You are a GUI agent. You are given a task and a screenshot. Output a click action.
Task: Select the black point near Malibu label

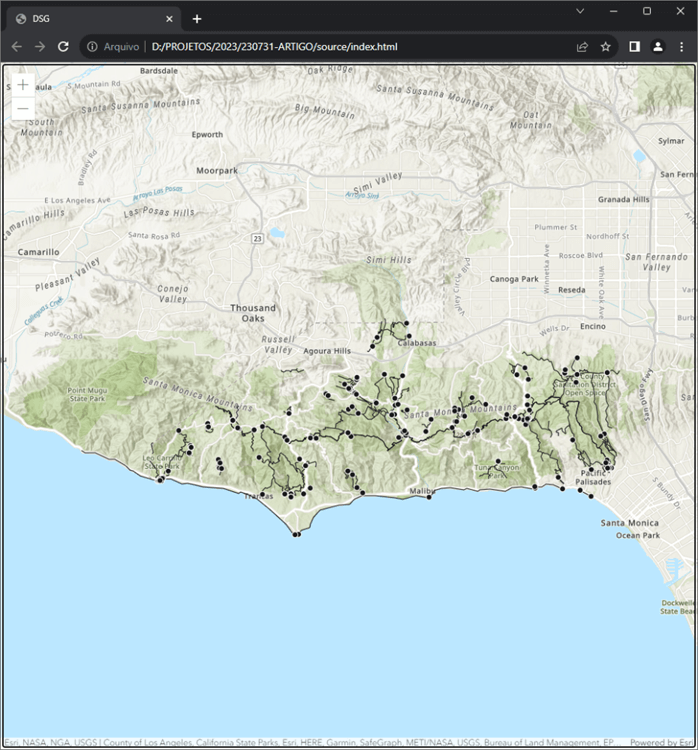[x=429, y=497]
